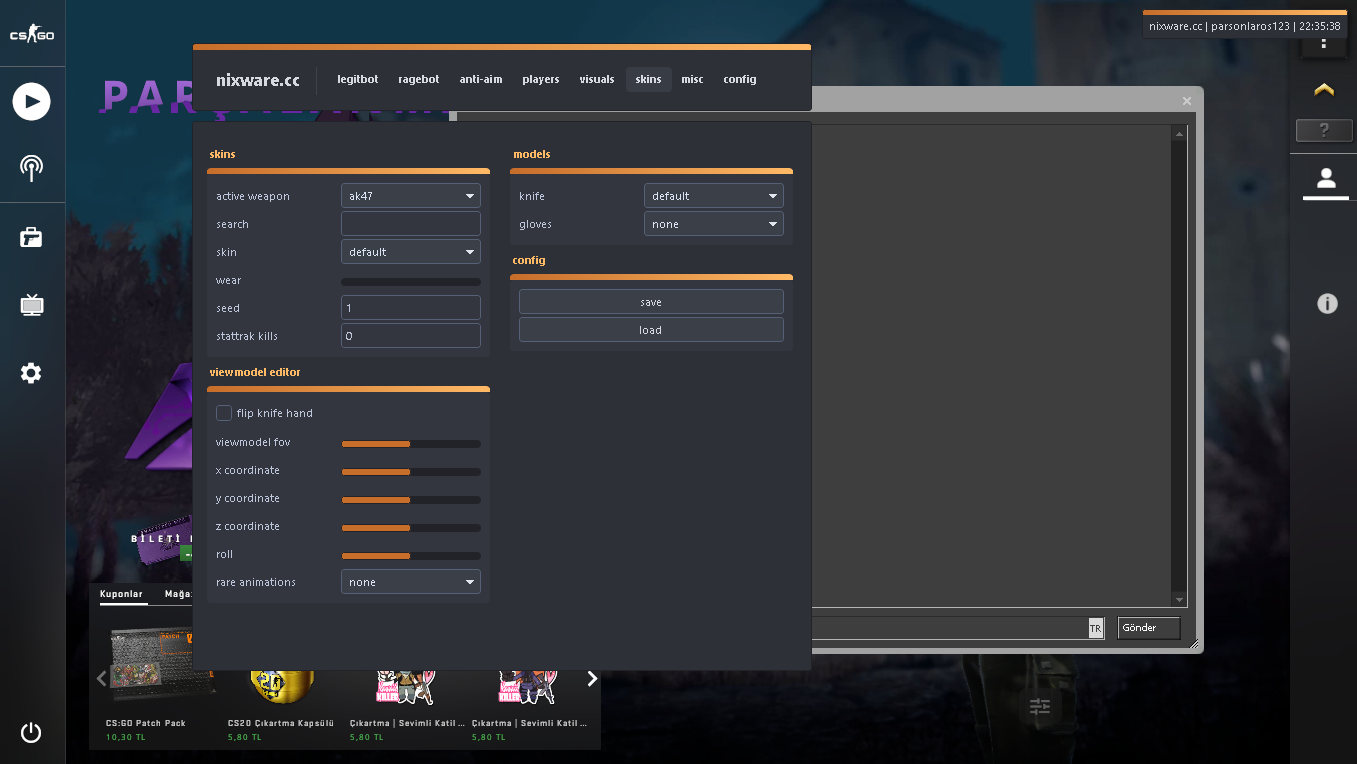Click the console scrollbar up arrow
Viewport: 1357px width, 764px height.
pyautogui.click(x=1180, y=133)
